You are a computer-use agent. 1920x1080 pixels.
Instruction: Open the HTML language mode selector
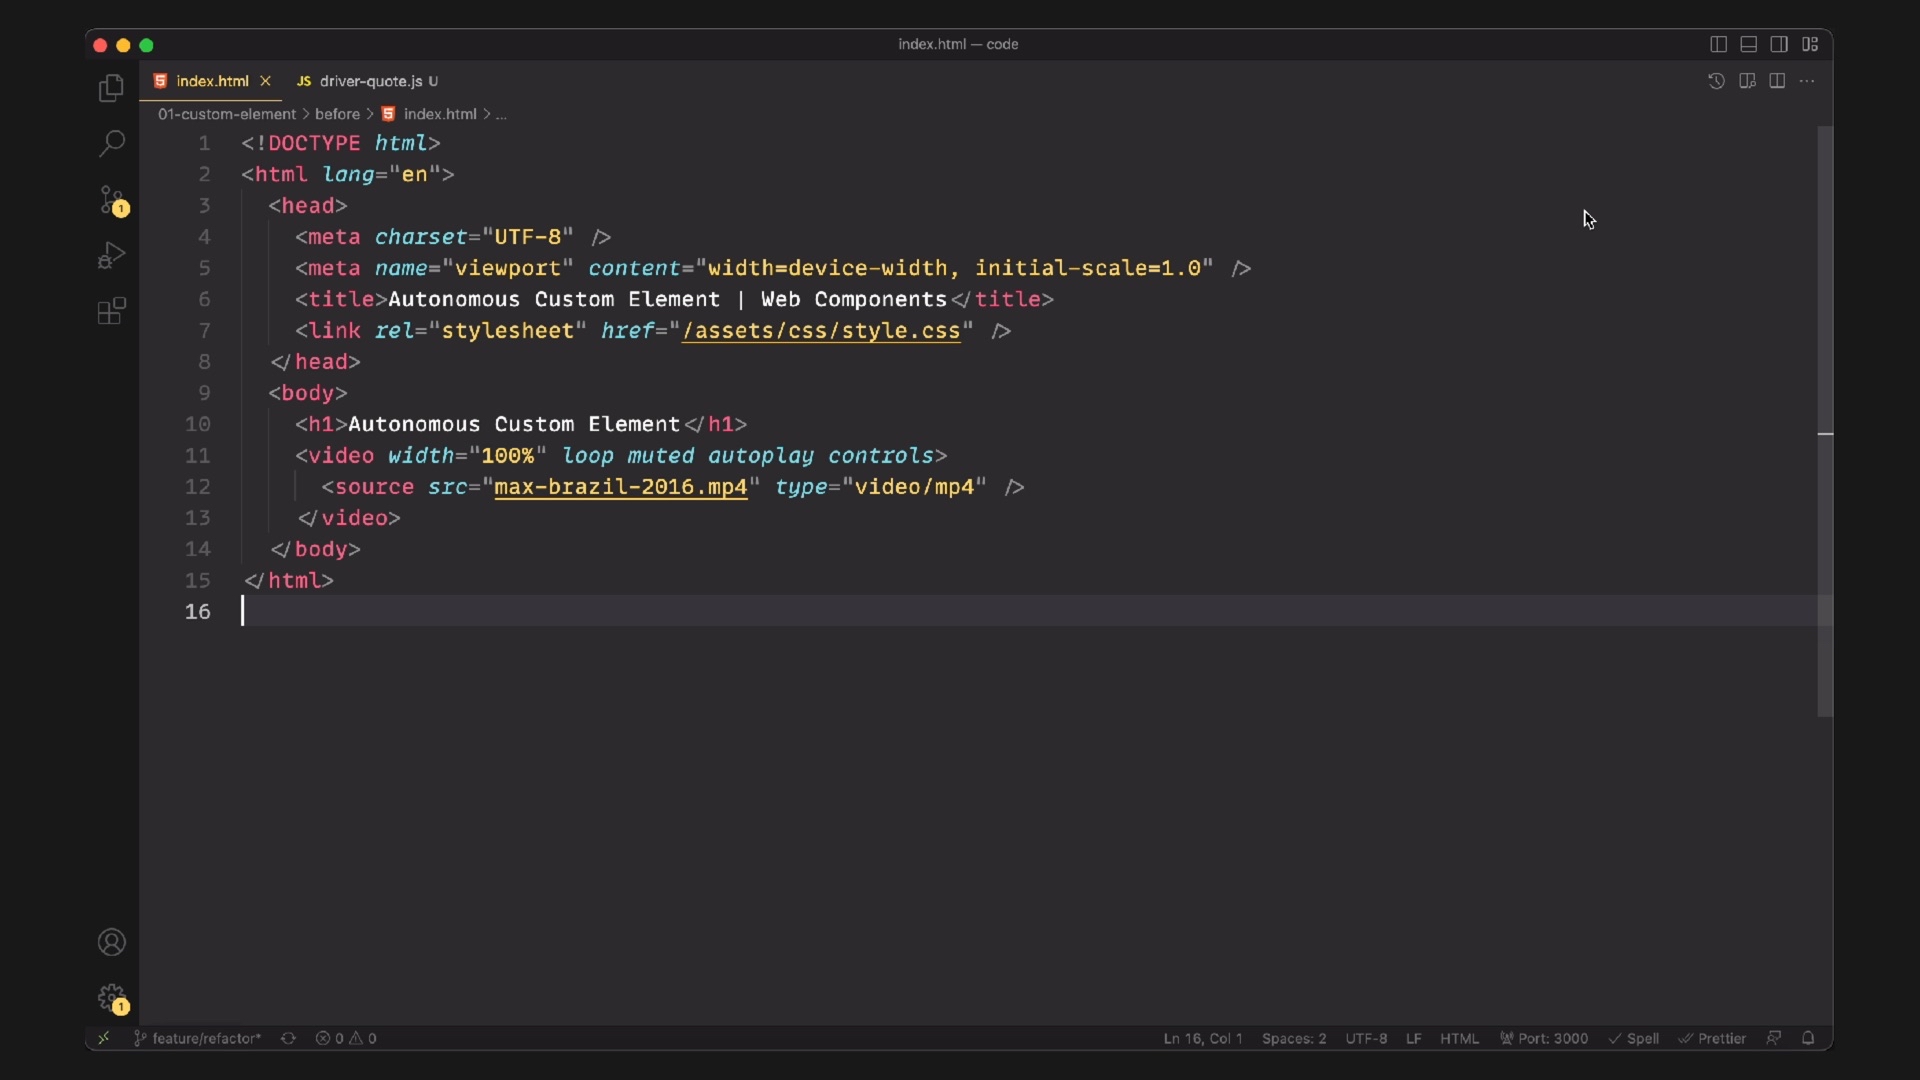(x=1459, y=1038)
